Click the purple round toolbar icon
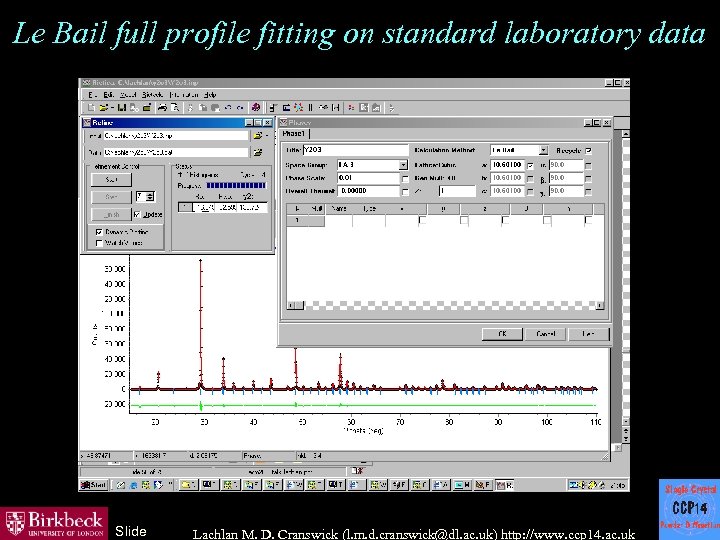This screenshot has height=540, width=720. [256, 107]
